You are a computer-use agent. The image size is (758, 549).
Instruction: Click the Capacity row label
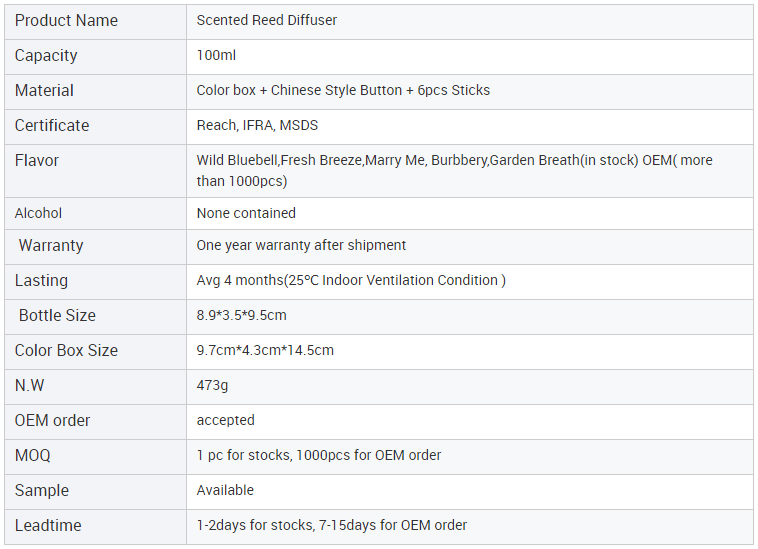pos(46,56)
